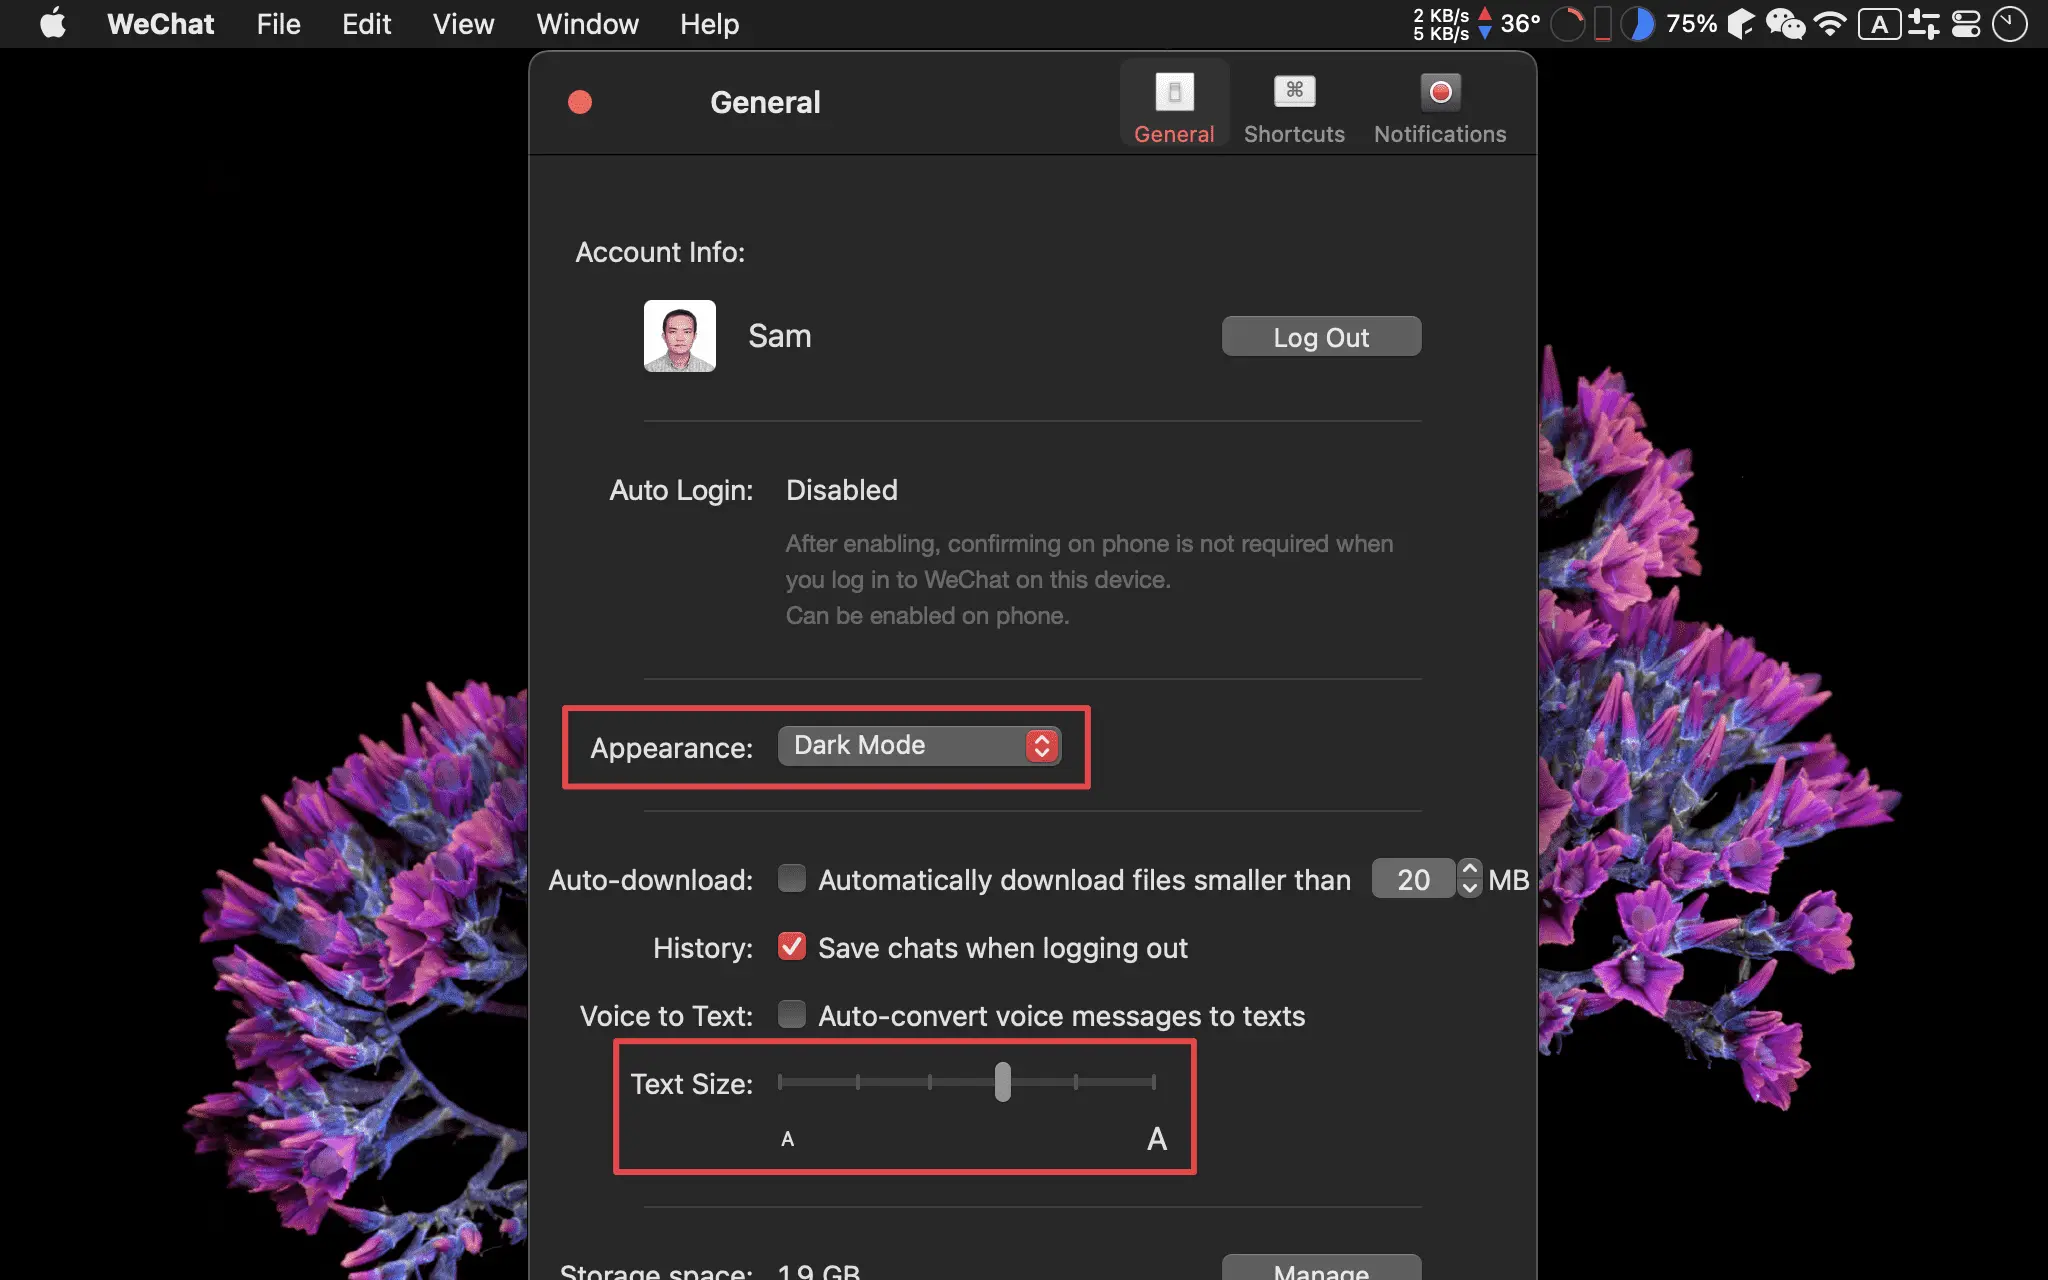Viewport: 2048px width, 1280px height.
Task: Open the sliders tuning menu bar icon
Action: 1923,24
